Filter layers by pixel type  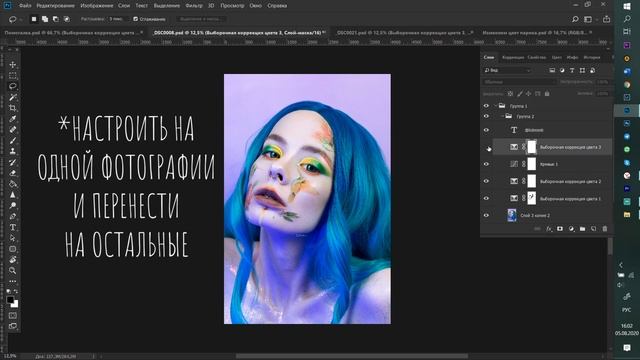coord(552,70)
